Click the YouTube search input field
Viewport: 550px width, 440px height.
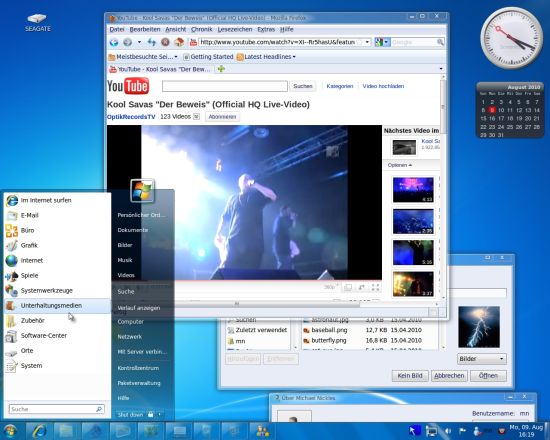(x=225, y=86)
